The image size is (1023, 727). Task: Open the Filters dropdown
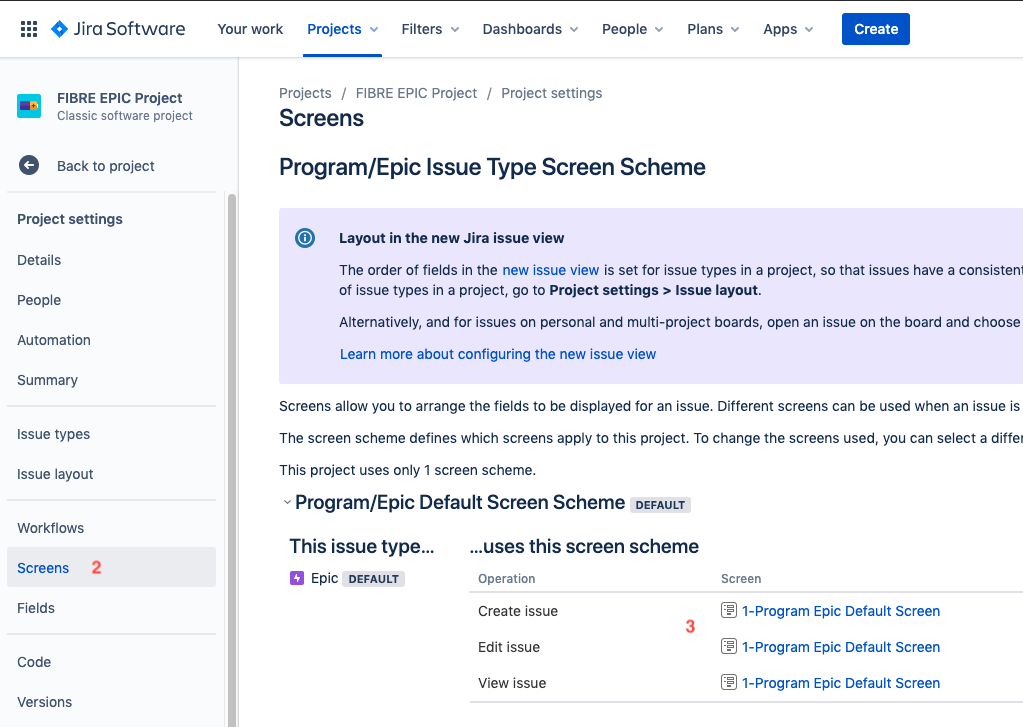click(x=430, y=29)
